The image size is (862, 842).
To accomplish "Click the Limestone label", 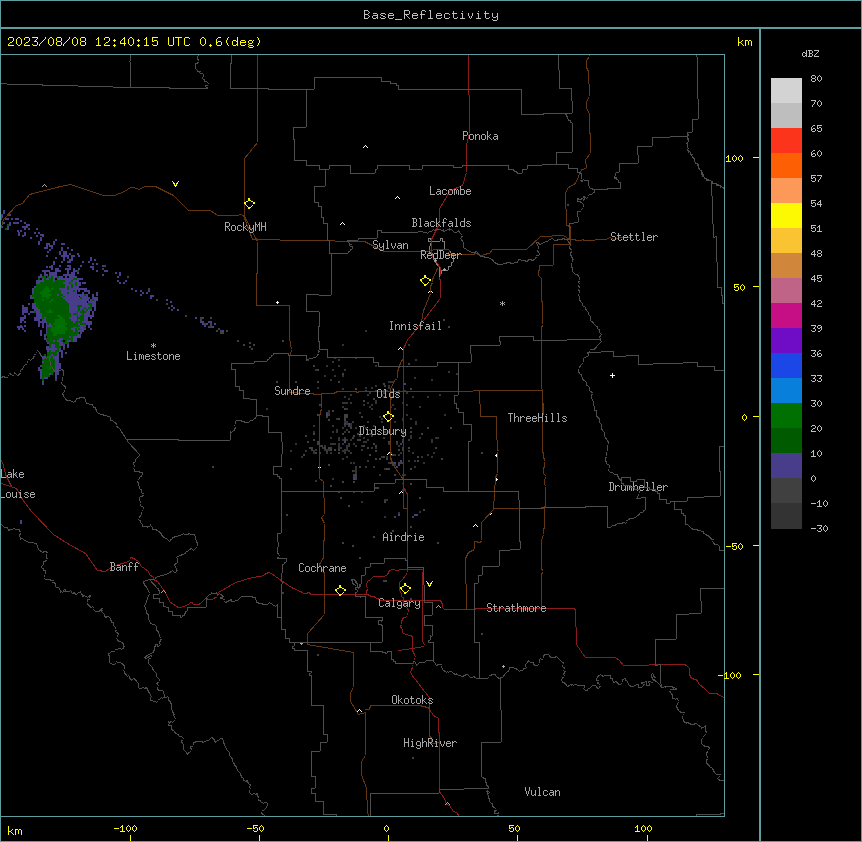I will click(153, 356).
